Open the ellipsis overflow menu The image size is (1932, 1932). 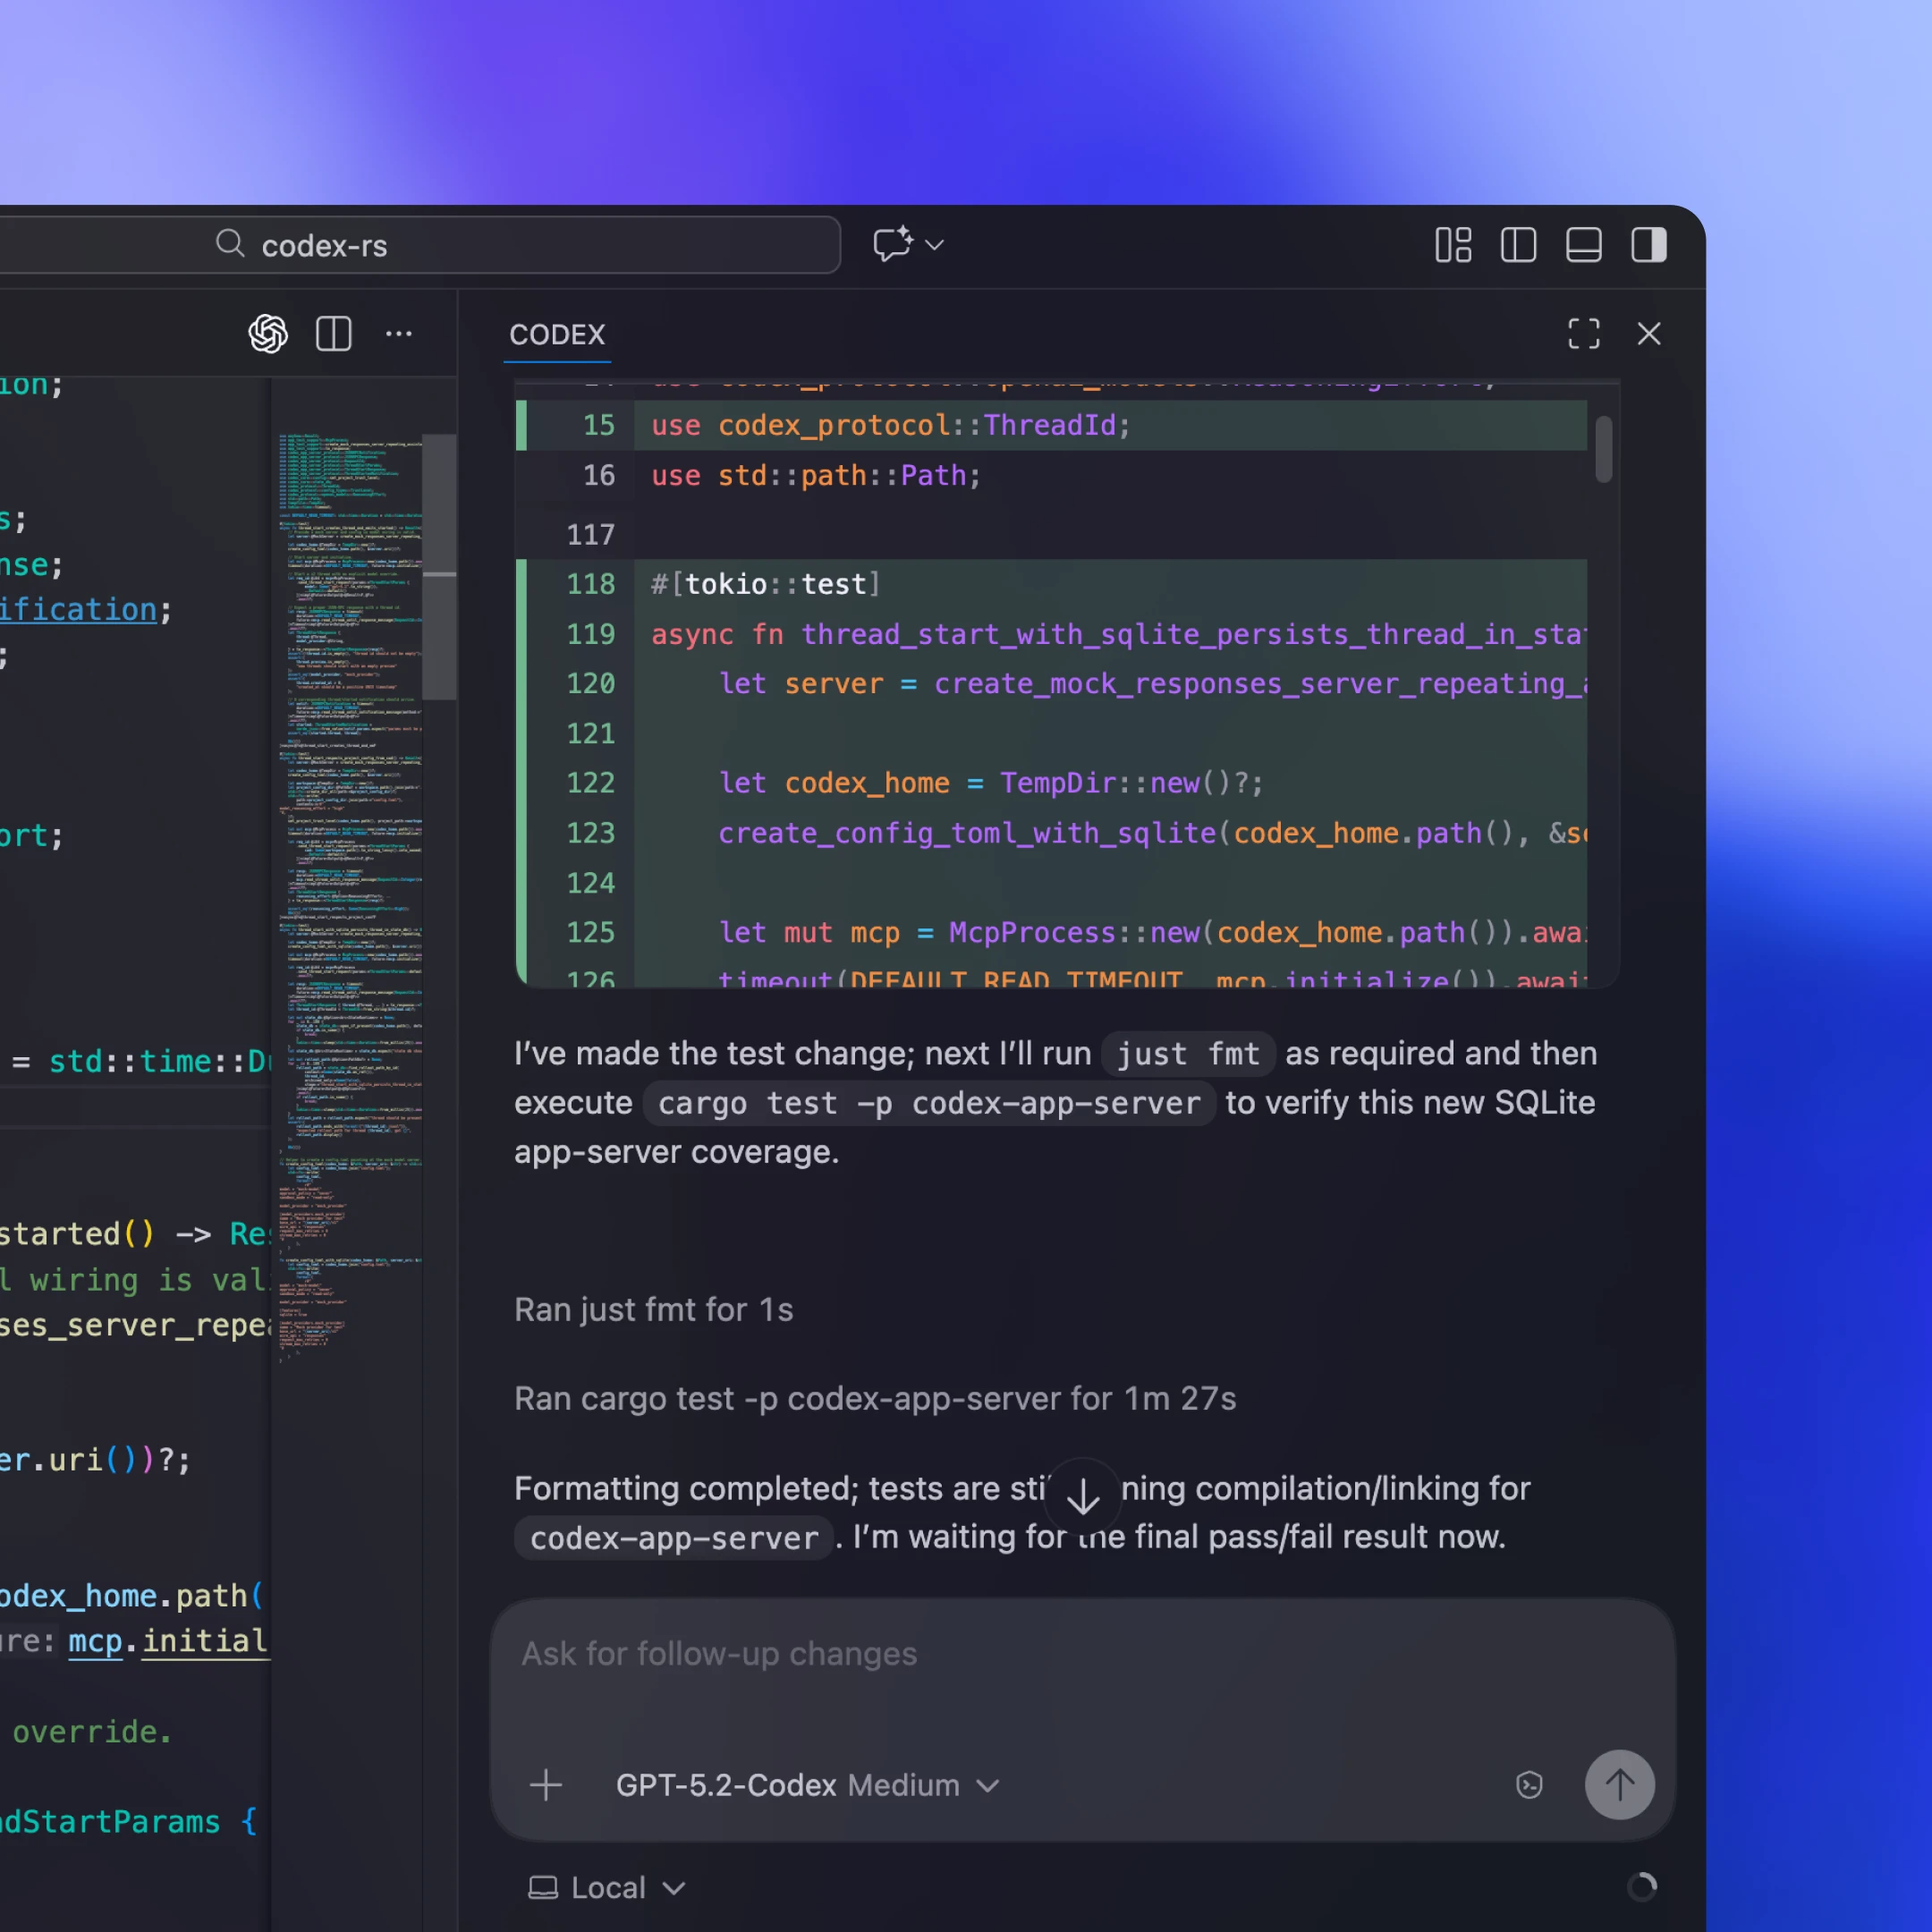400,334
